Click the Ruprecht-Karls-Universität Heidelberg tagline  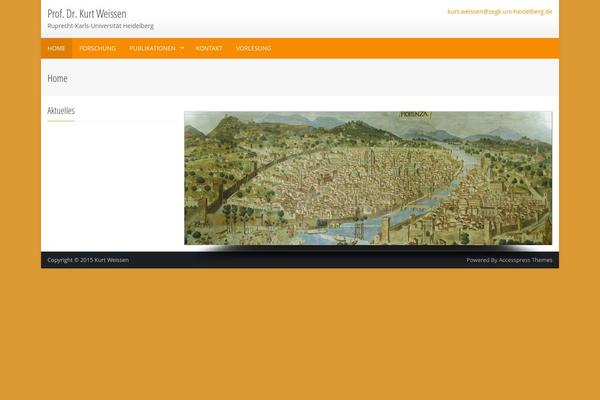tap(101, 26)
